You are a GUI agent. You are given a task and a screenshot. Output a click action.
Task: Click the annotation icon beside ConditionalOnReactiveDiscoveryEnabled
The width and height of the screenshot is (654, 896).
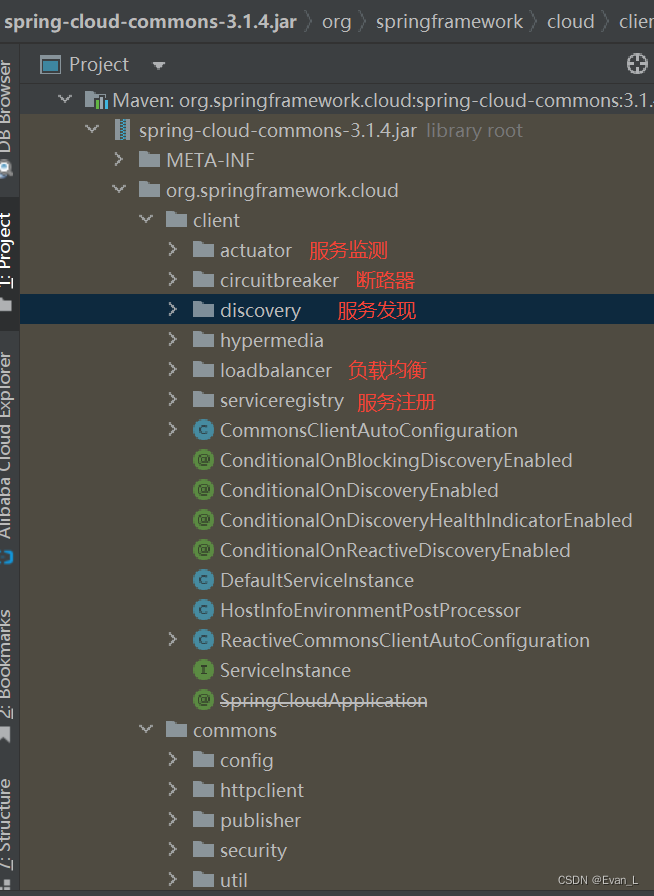pyautogui.click(x=203, y=550)
